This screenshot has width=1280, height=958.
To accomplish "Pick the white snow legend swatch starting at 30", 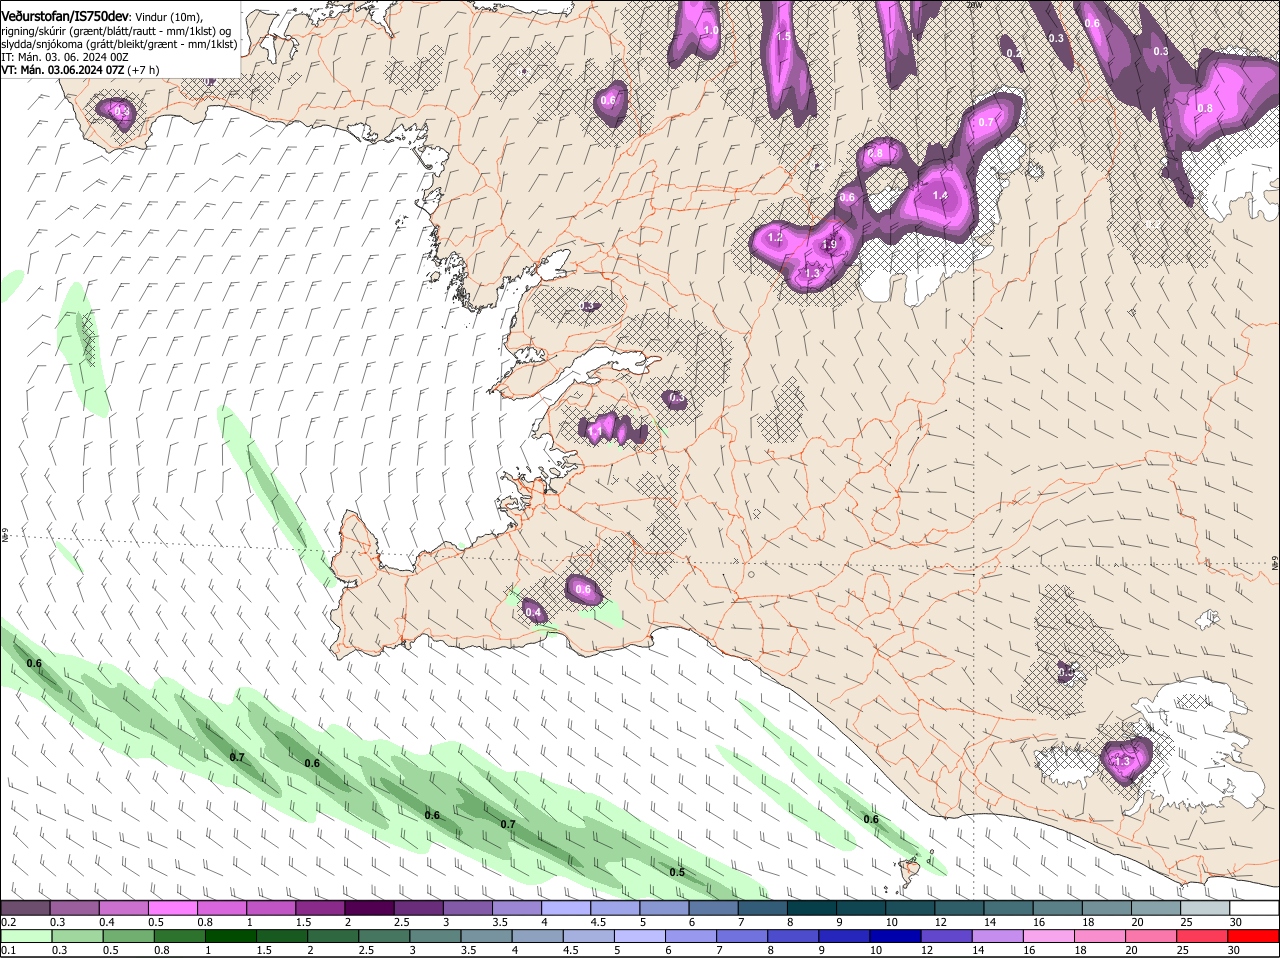I will 1254,907.
